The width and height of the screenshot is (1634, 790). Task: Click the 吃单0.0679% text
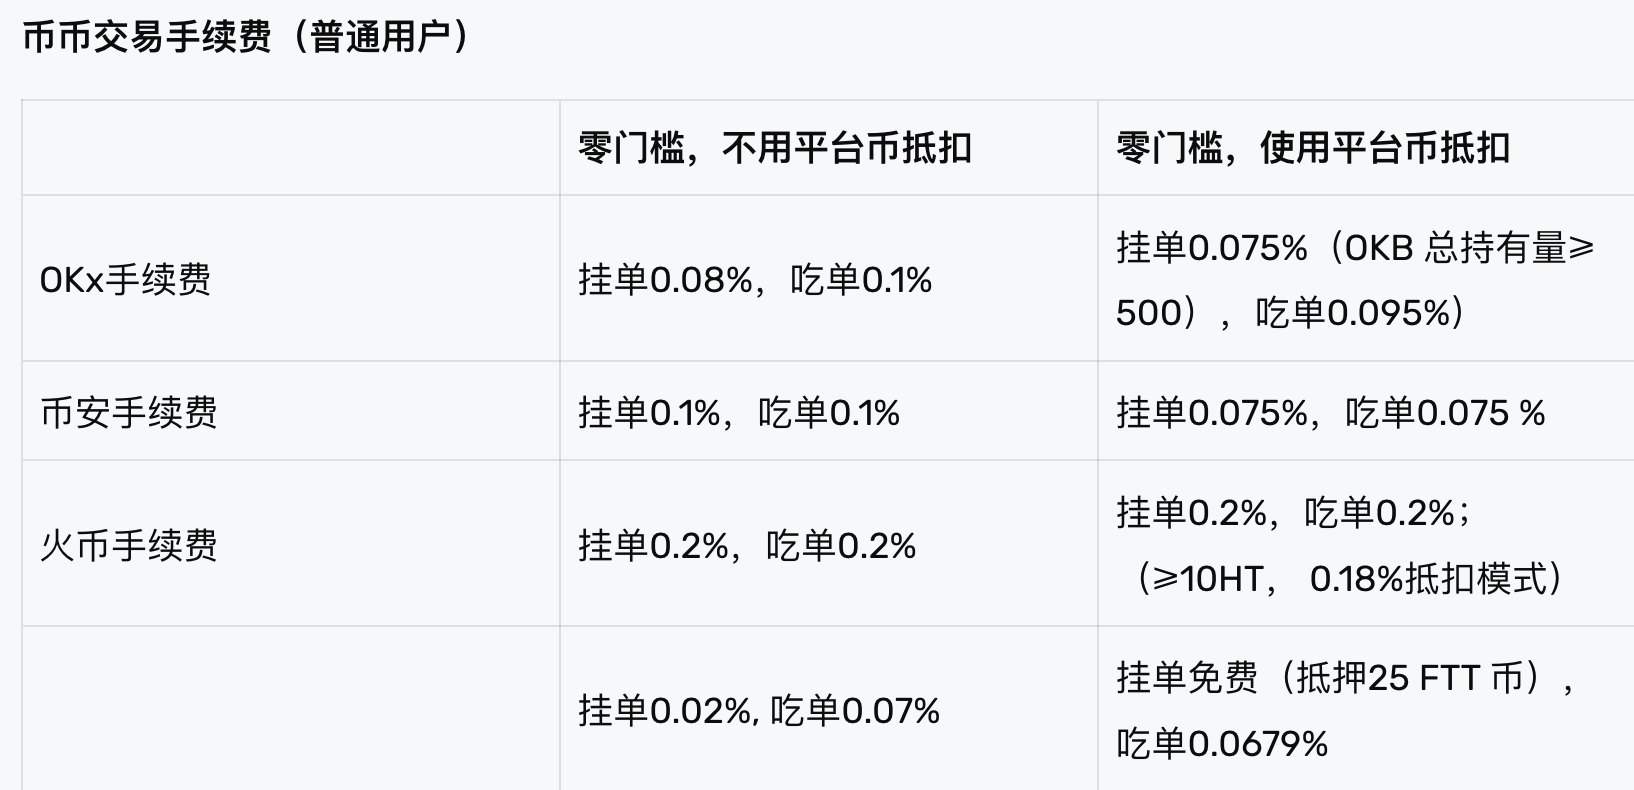click(1222, 743)
